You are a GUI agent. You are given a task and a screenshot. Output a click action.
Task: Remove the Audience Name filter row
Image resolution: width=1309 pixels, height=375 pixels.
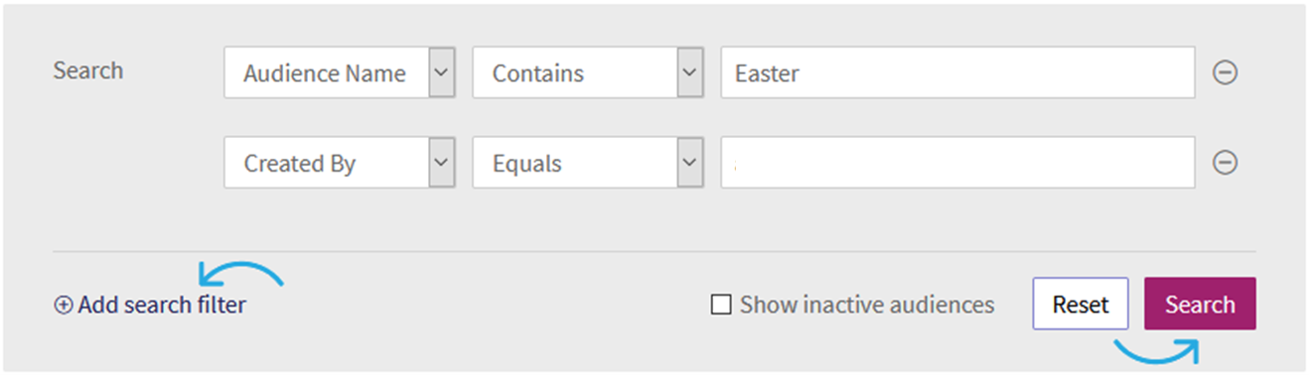1225,73
